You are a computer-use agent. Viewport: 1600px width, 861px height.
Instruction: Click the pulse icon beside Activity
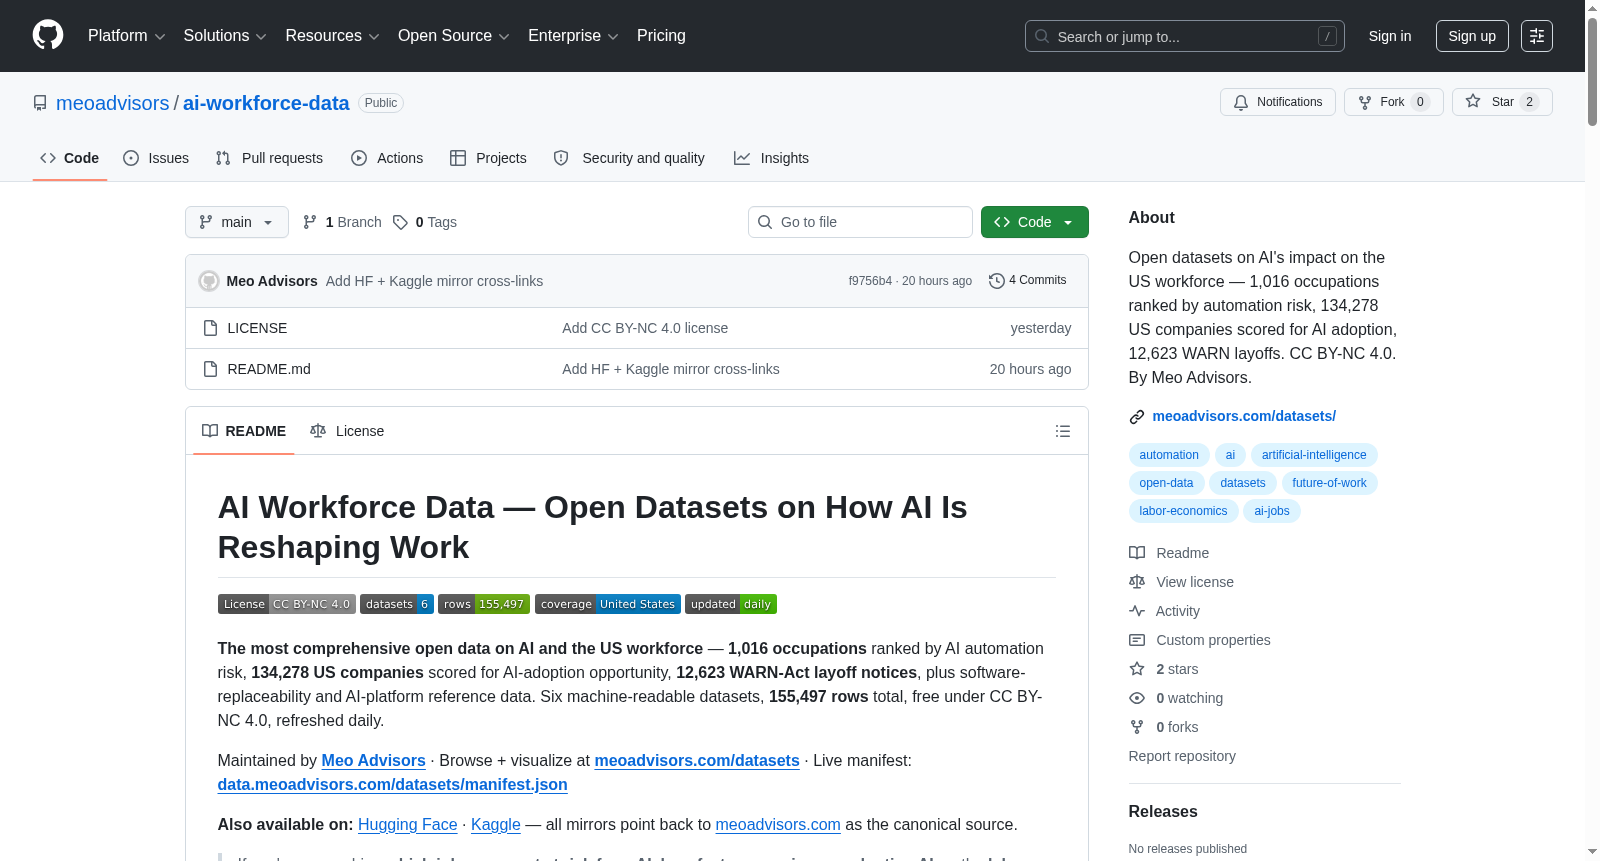click(x=1137, y=611)
